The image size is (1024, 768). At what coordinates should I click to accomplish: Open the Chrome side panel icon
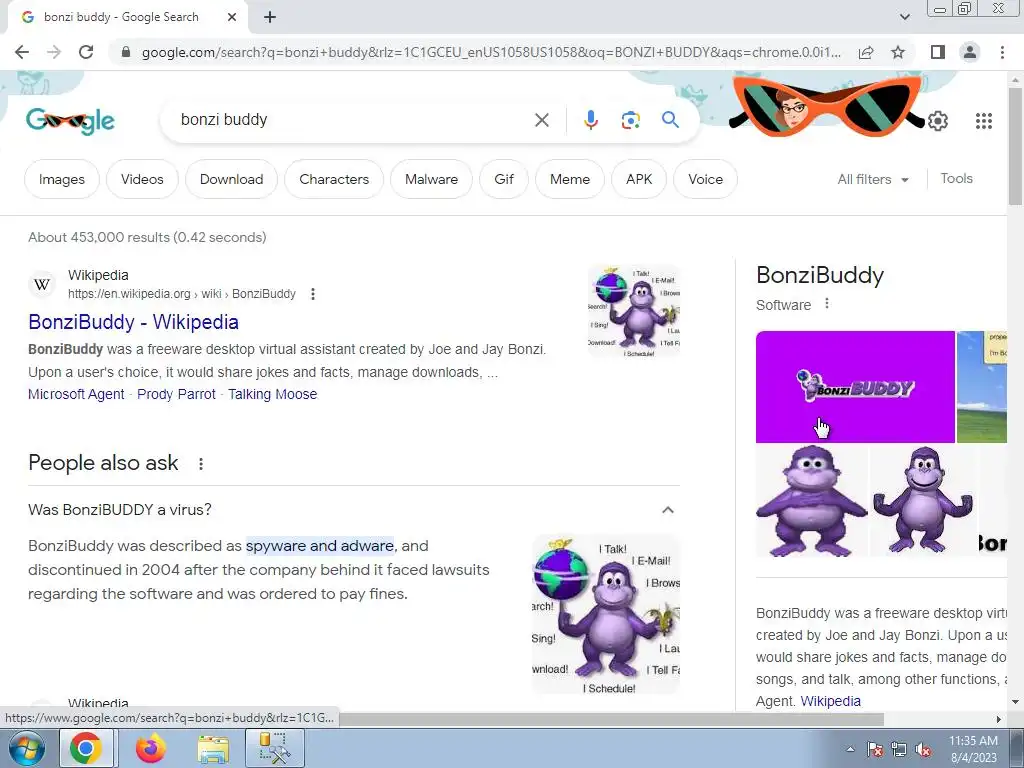(938, 52)
